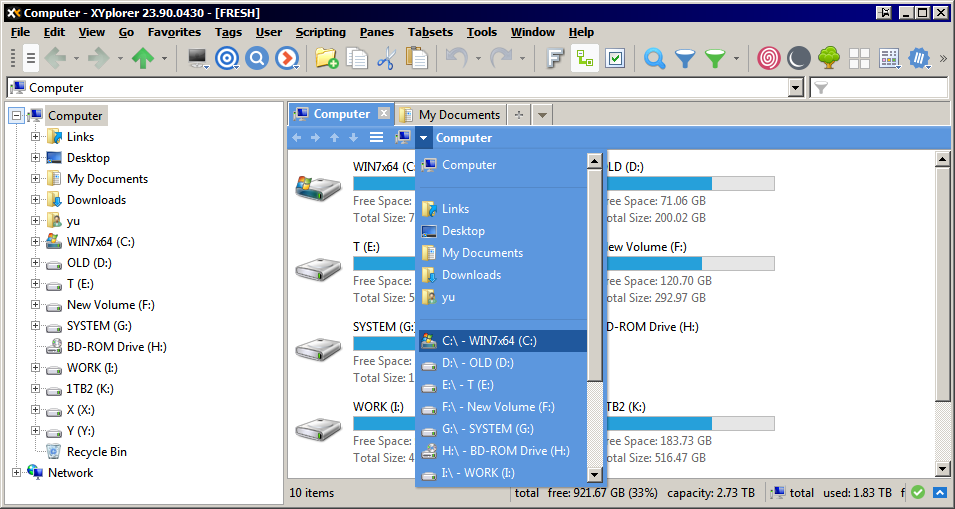Click the blue target Hotlist icon
955x509 pixels.
227,58
